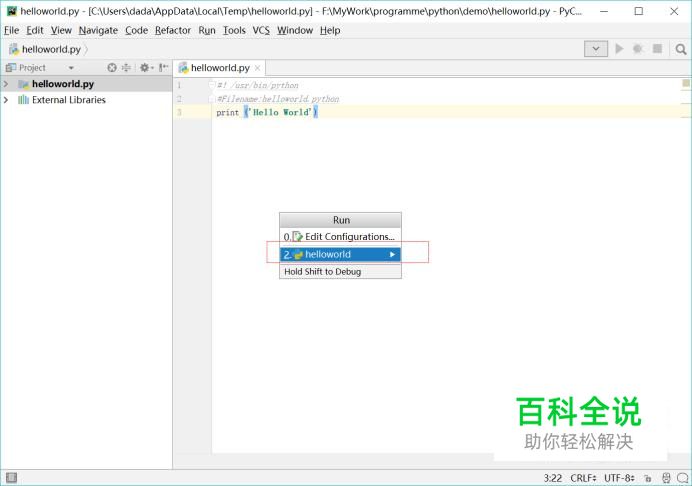This screenshot has width=692, height=486.
Task: Click the Debug bug toolbar icon
Action: click(x=638, y=49)
